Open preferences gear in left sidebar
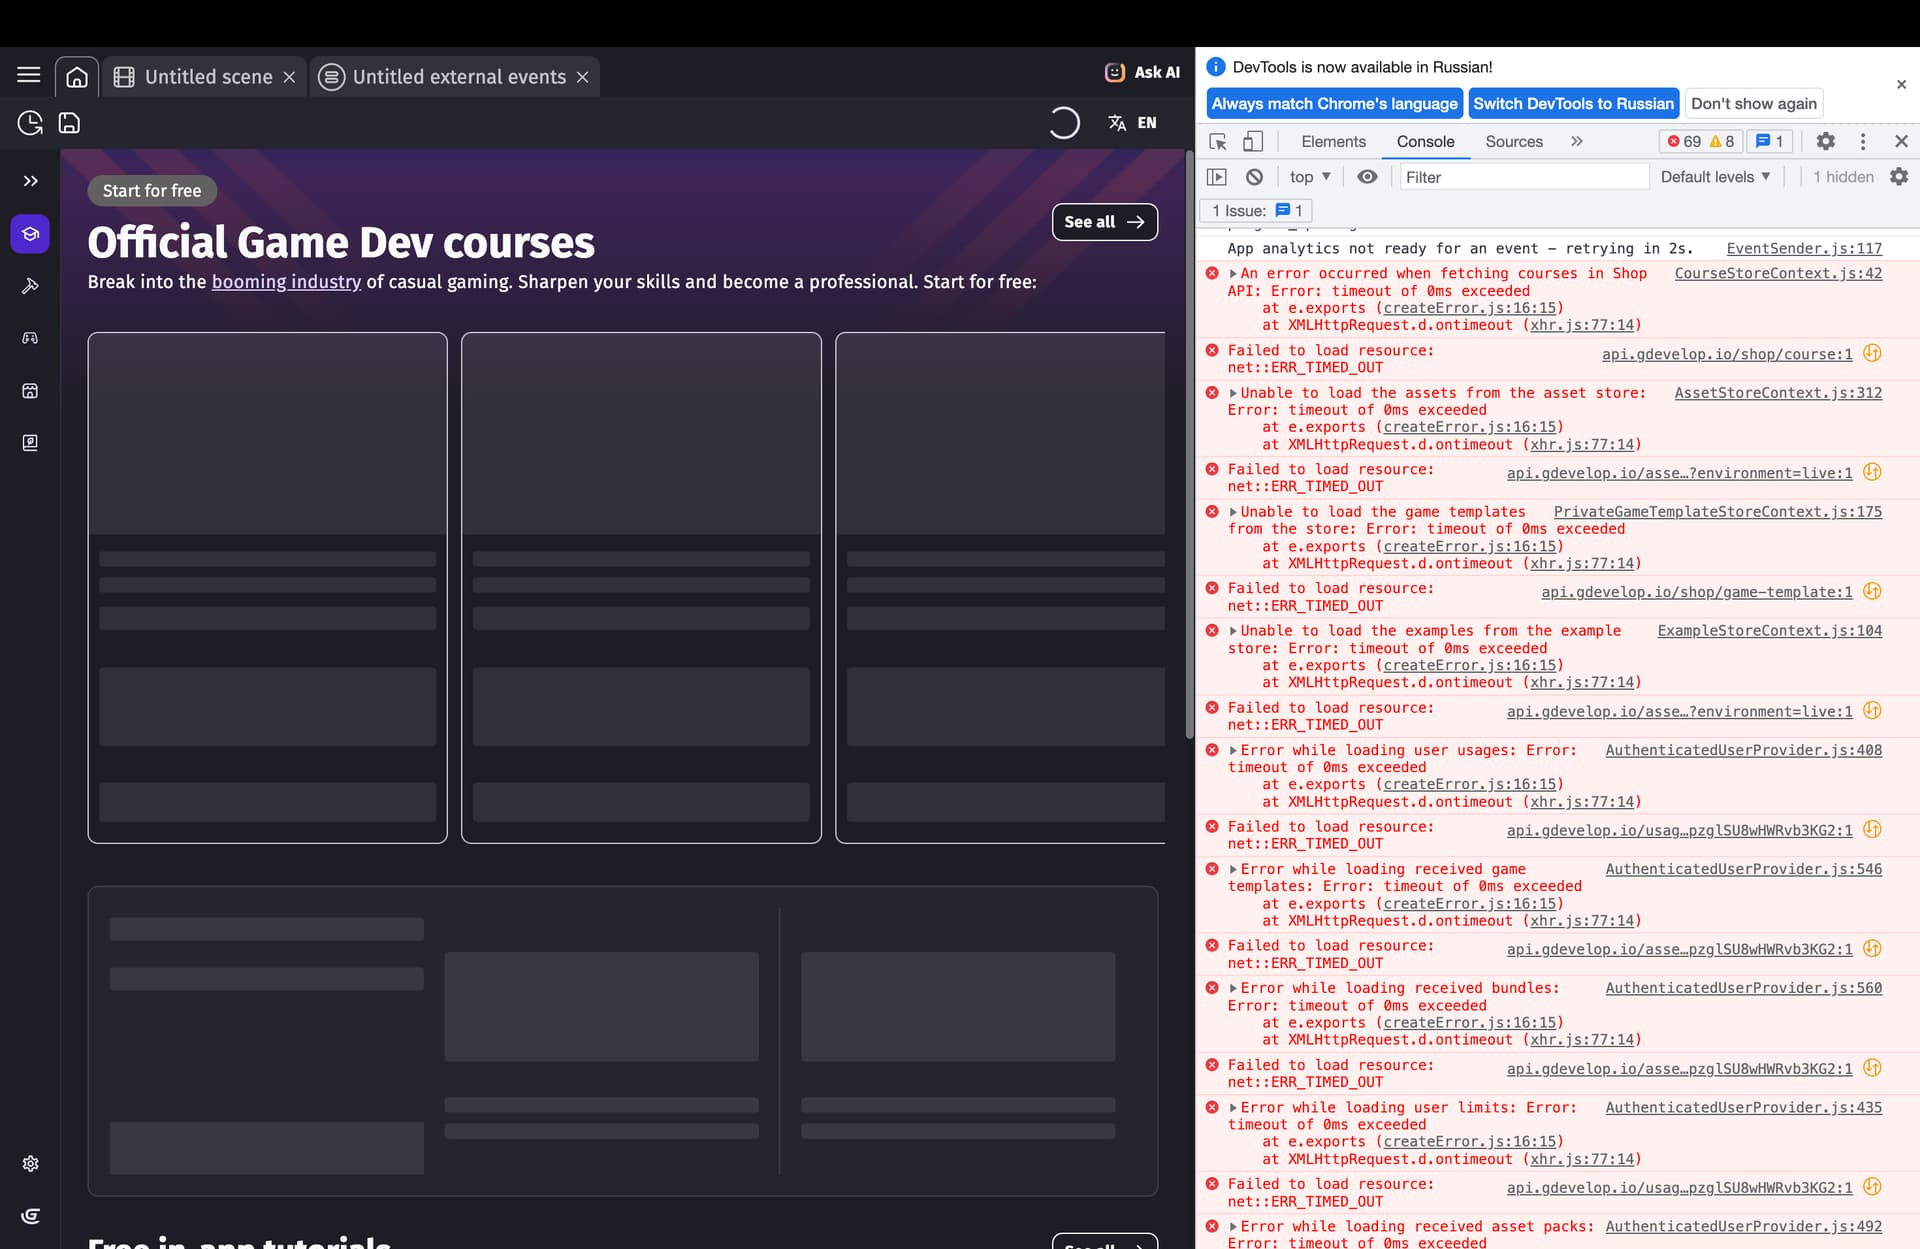The image size is (1920, 1249). tap(30, 1164)
